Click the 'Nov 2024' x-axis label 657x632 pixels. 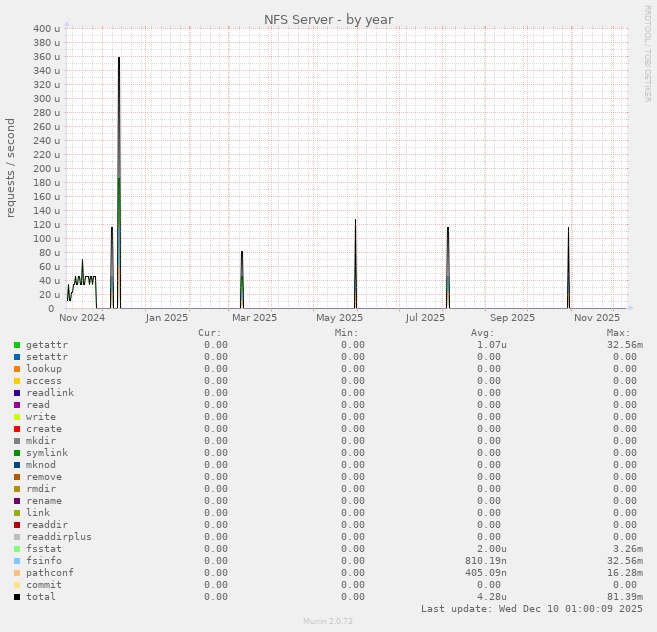pos(82,318)
